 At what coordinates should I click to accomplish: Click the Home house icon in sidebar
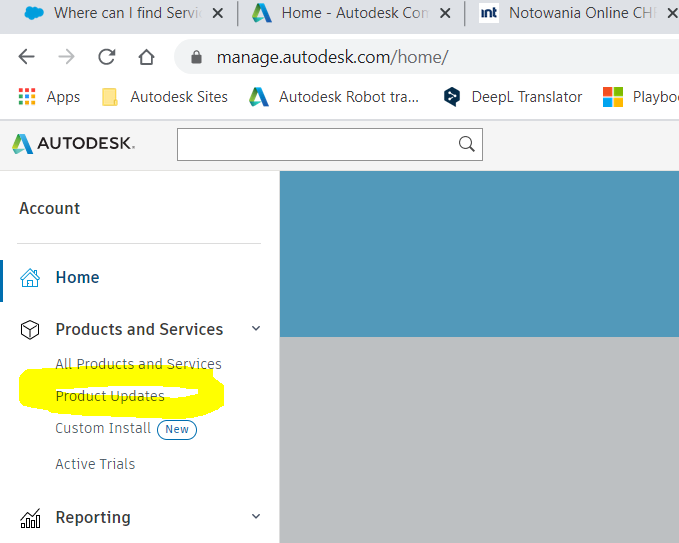(30, 278)
